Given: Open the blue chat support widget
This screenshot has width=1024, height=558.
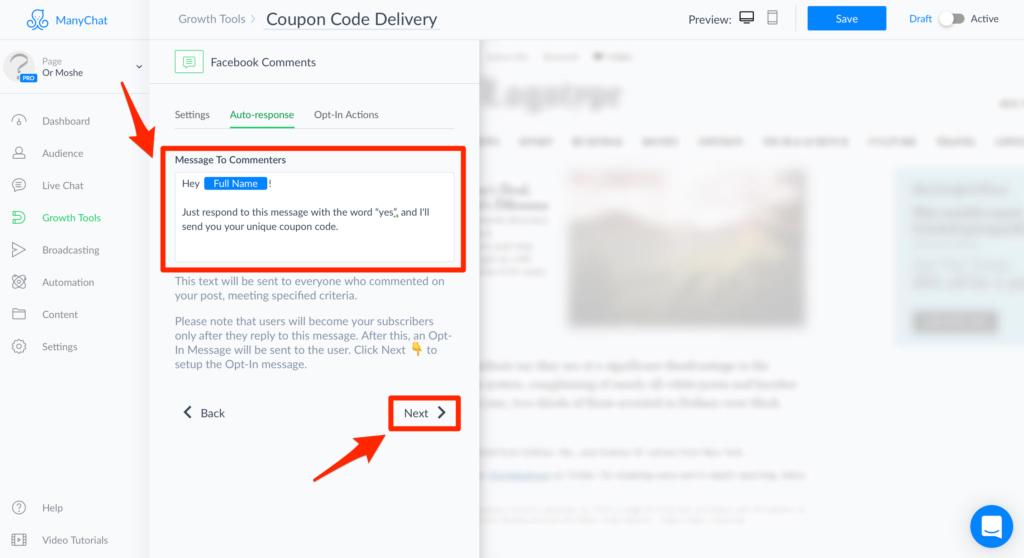Looking at the screenshot, I should pyautogui.click(x=991, y=526).
